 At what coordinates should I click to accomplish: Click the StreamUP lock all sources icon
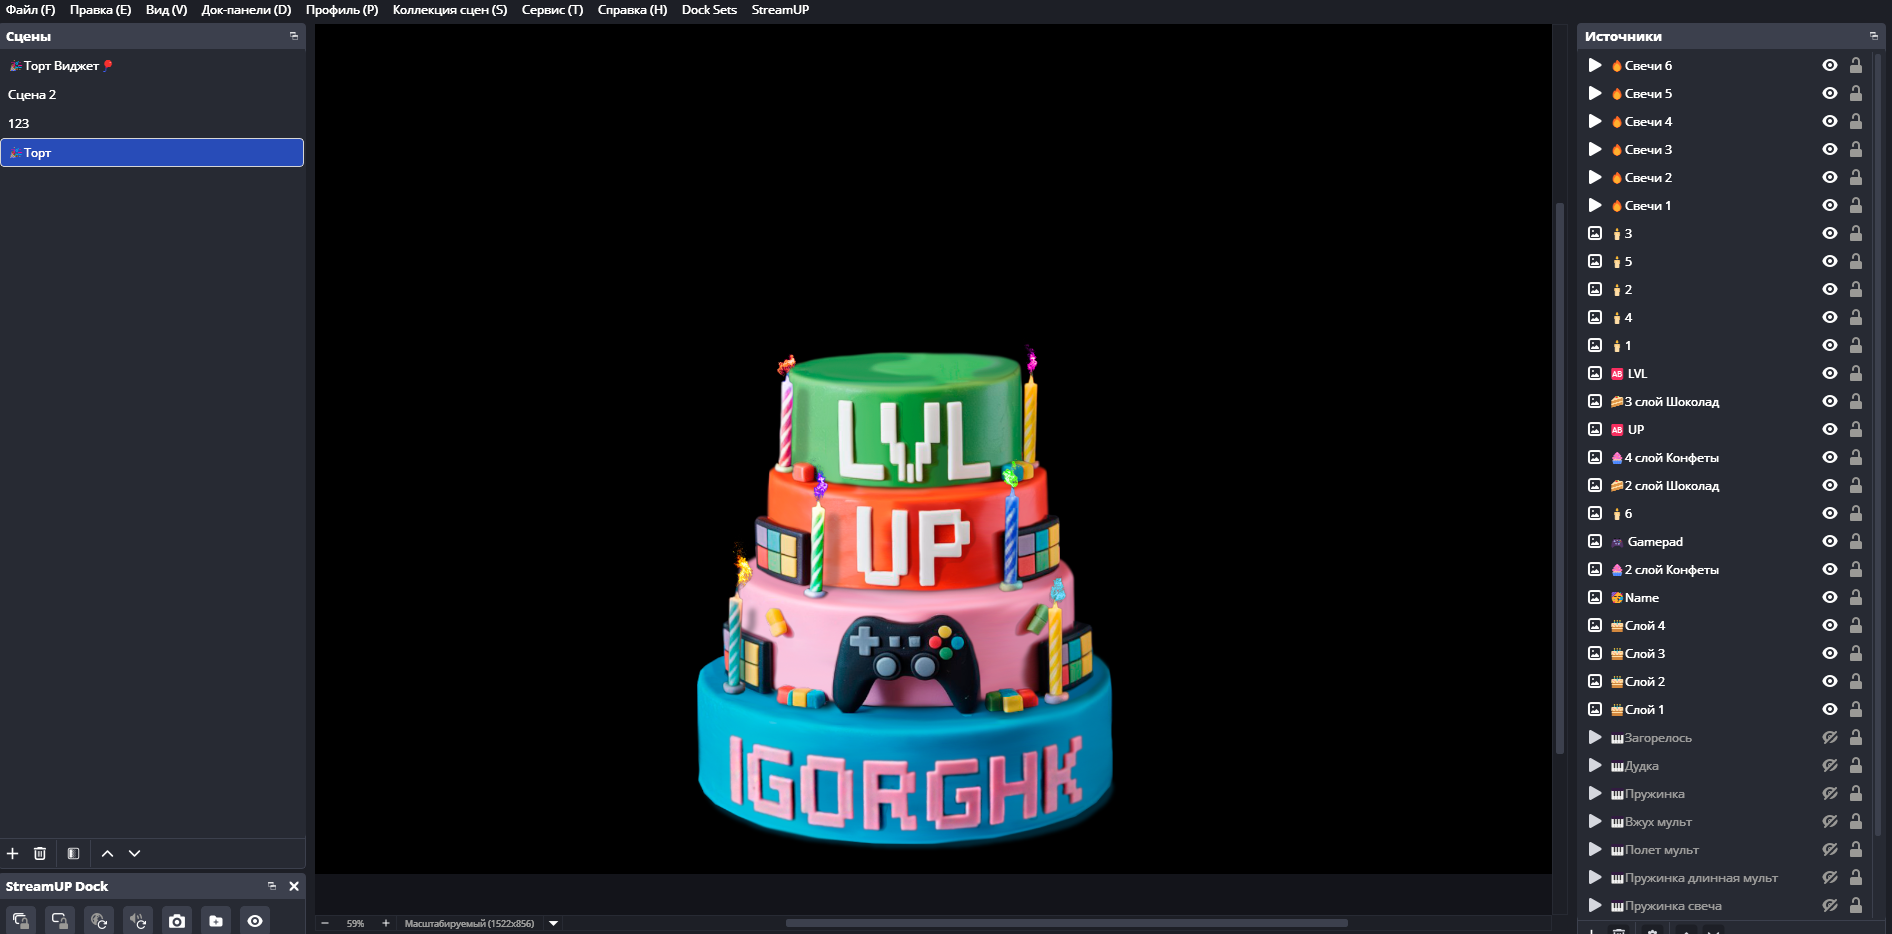point(21,920)
